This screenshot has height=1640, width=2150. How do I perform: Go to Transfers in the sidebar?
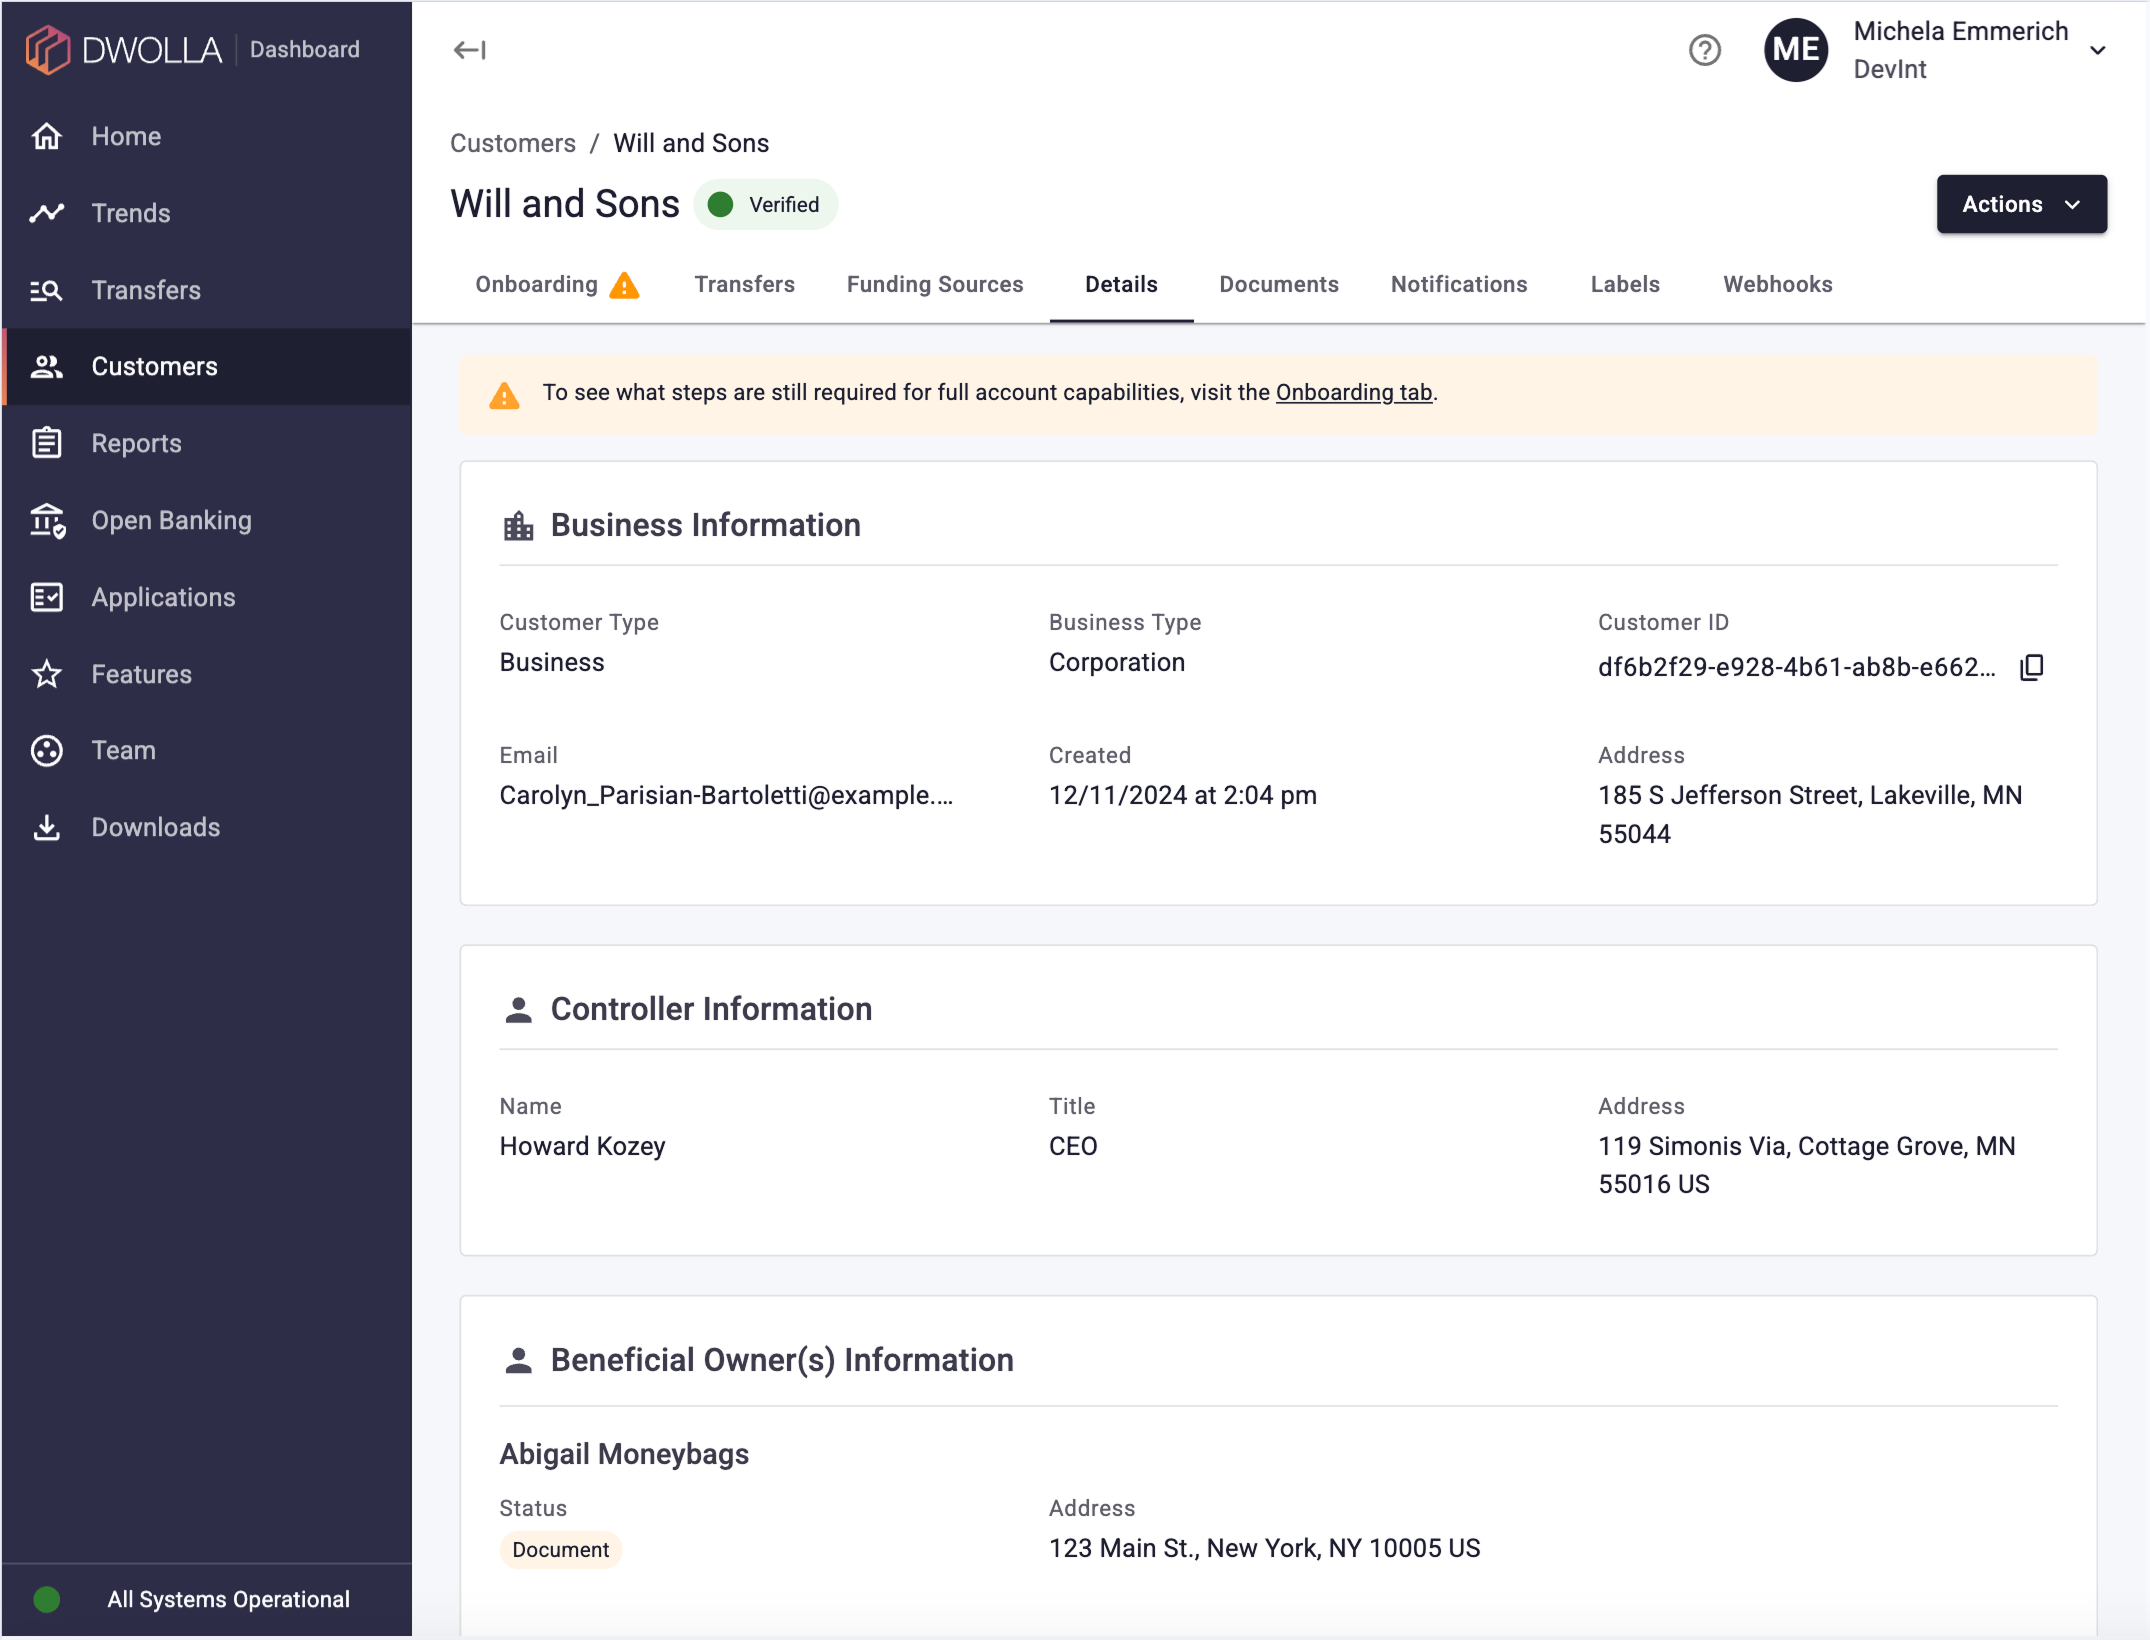pos(207,290)
